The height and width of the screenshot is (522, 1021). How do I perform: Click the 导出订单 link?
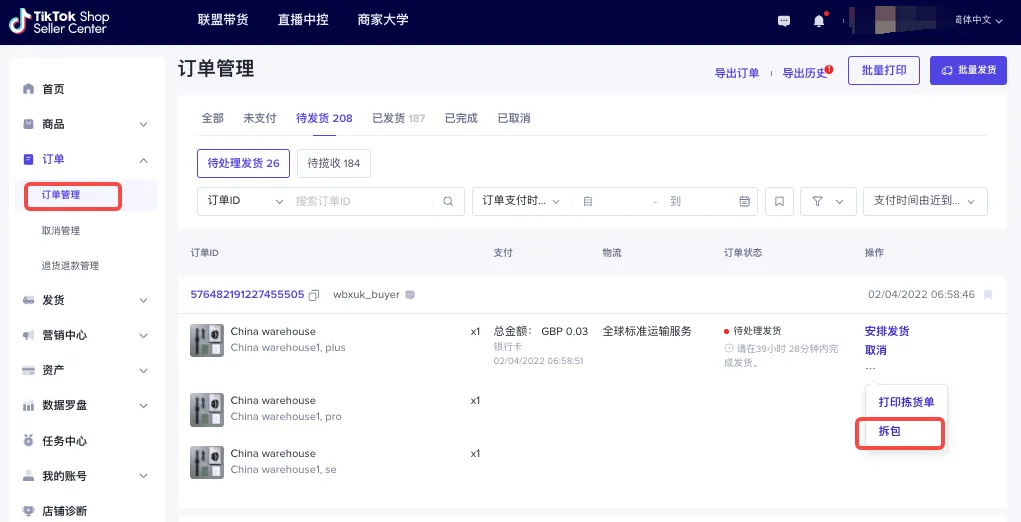point(737,73)
